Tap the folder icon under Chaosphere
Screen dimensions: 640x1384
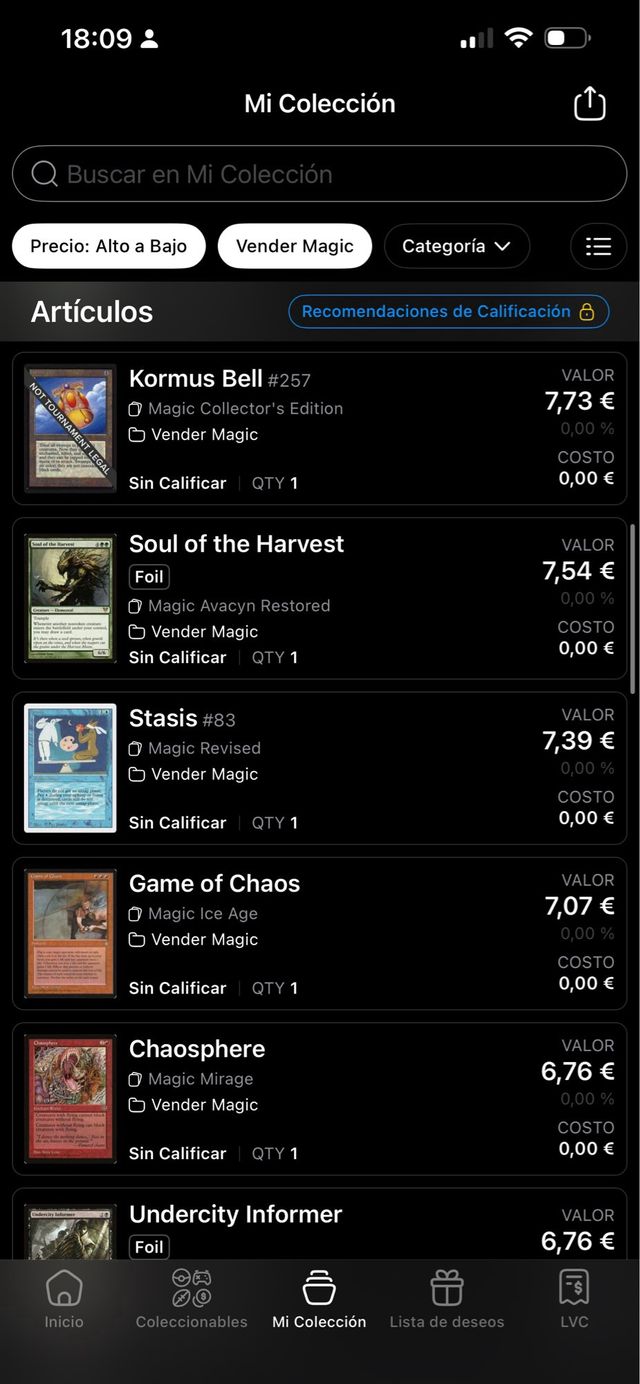[x=136, y=1105]
